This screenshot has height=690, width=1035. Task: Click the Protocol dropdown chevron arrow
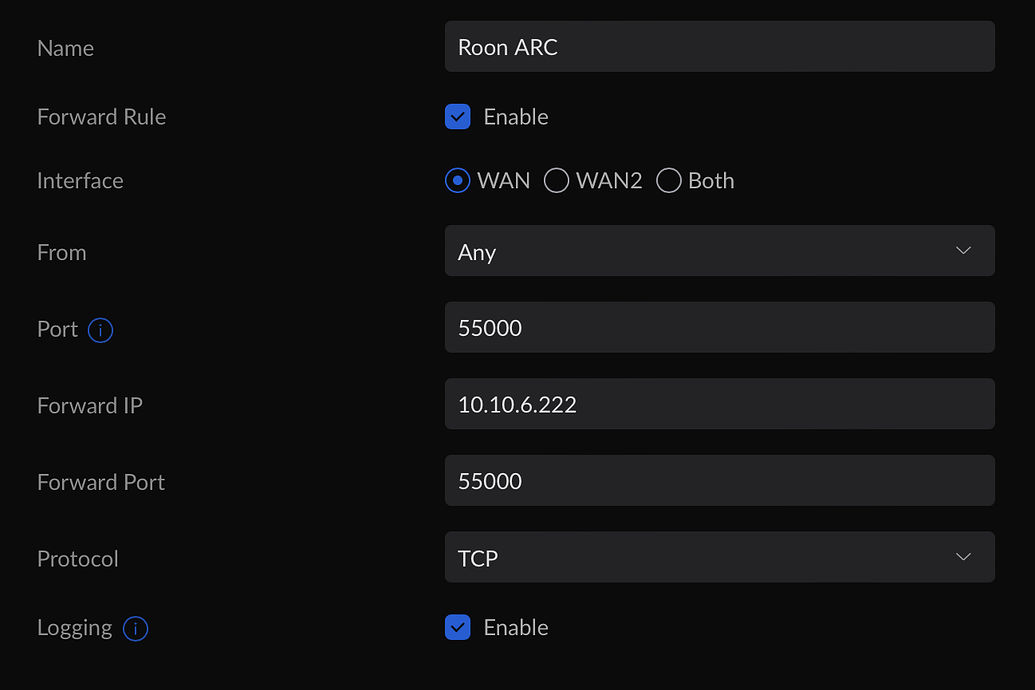tap(963, 557)
